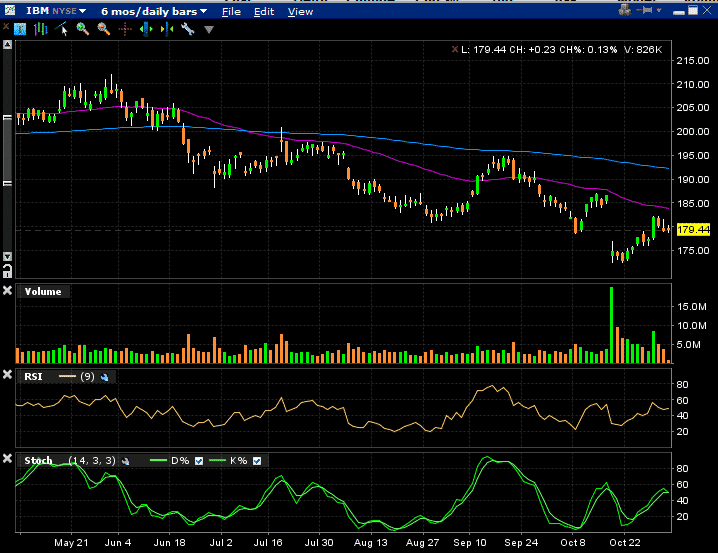Close the Volume panel
This screenshot has width=718, height=553.
tap(7, 290)
